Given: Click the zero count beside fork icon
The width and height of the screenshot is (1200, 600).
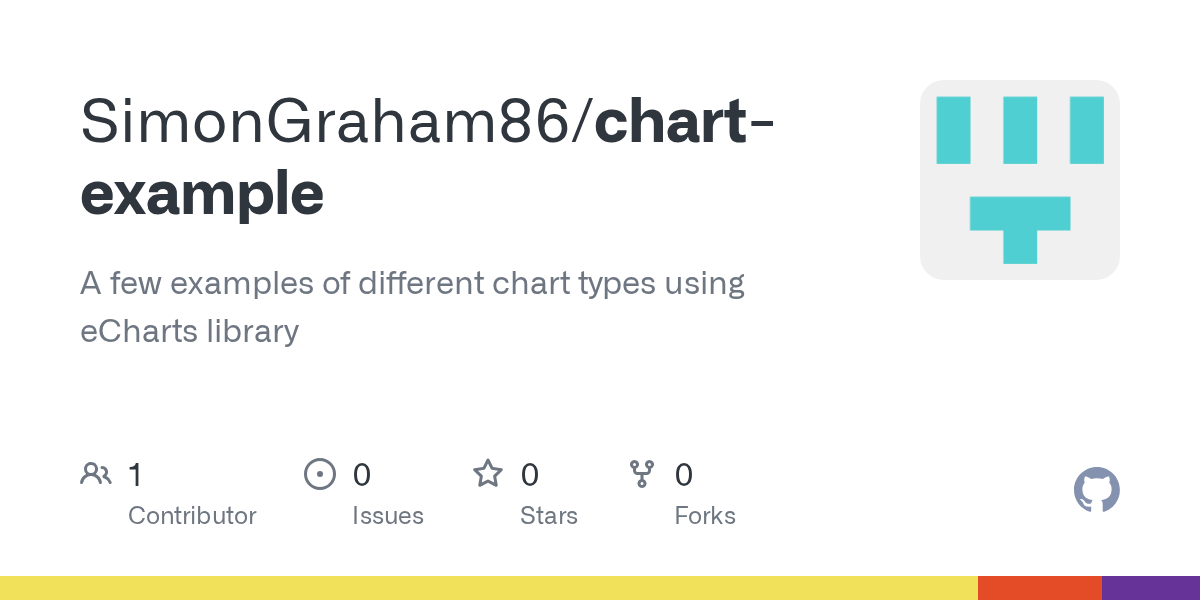Looking at the screenshot, I should click(683, 475).
